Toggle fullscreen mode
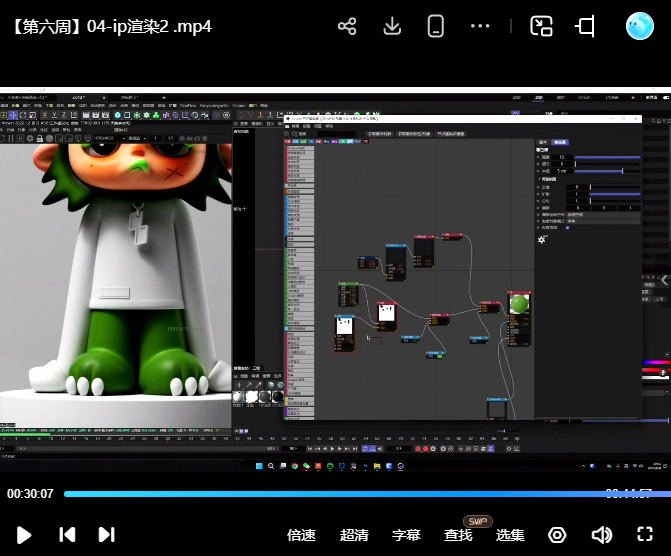 [646, 535]
